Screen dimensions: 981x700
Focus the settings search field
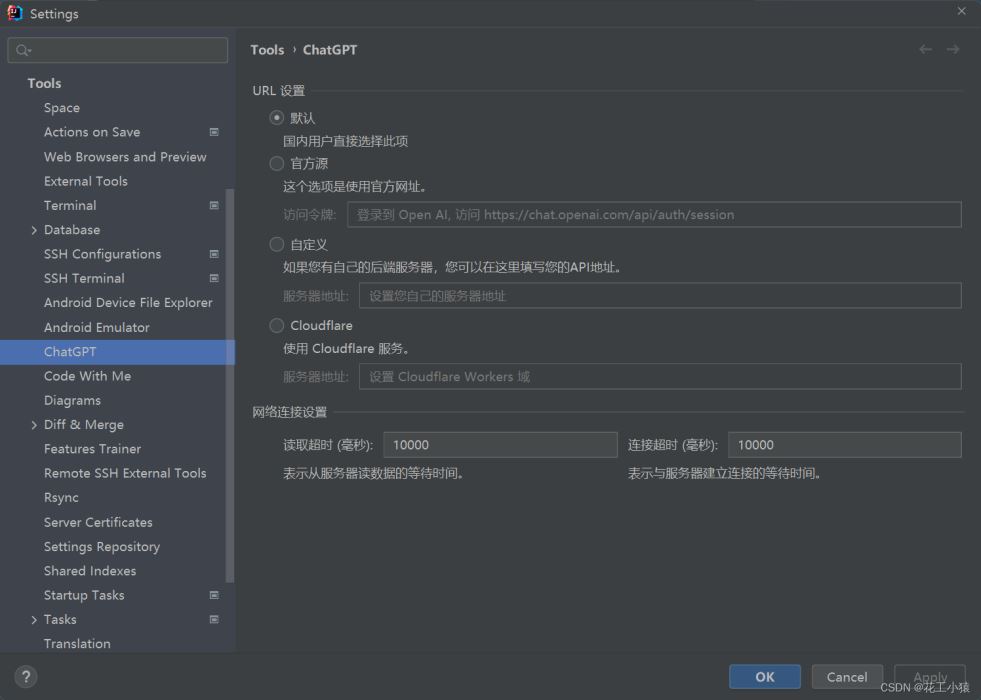pos(118,50)
